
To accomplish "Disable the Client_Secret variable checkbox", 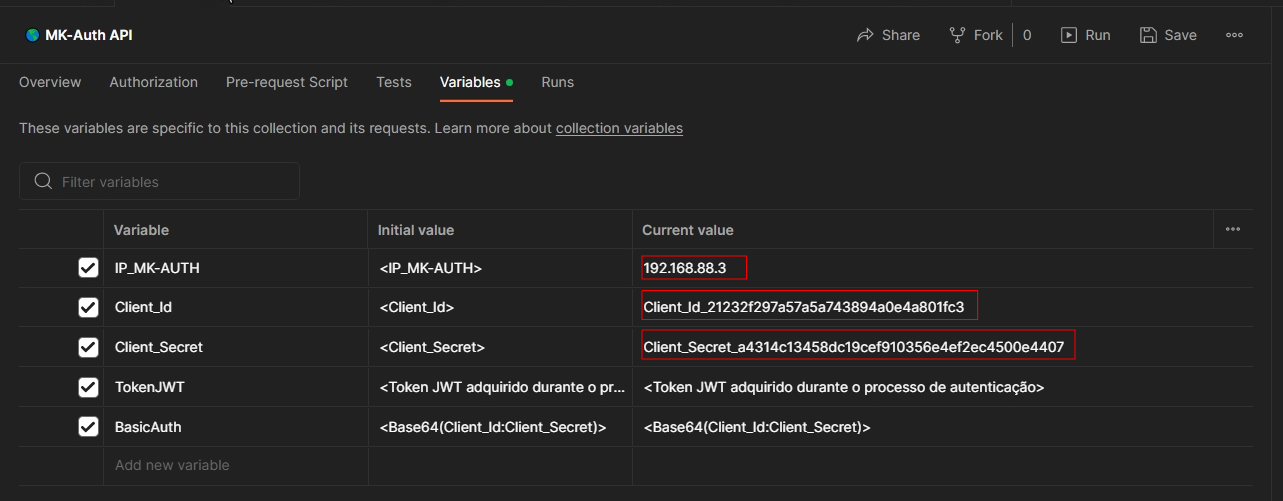I will coord(88,347).
